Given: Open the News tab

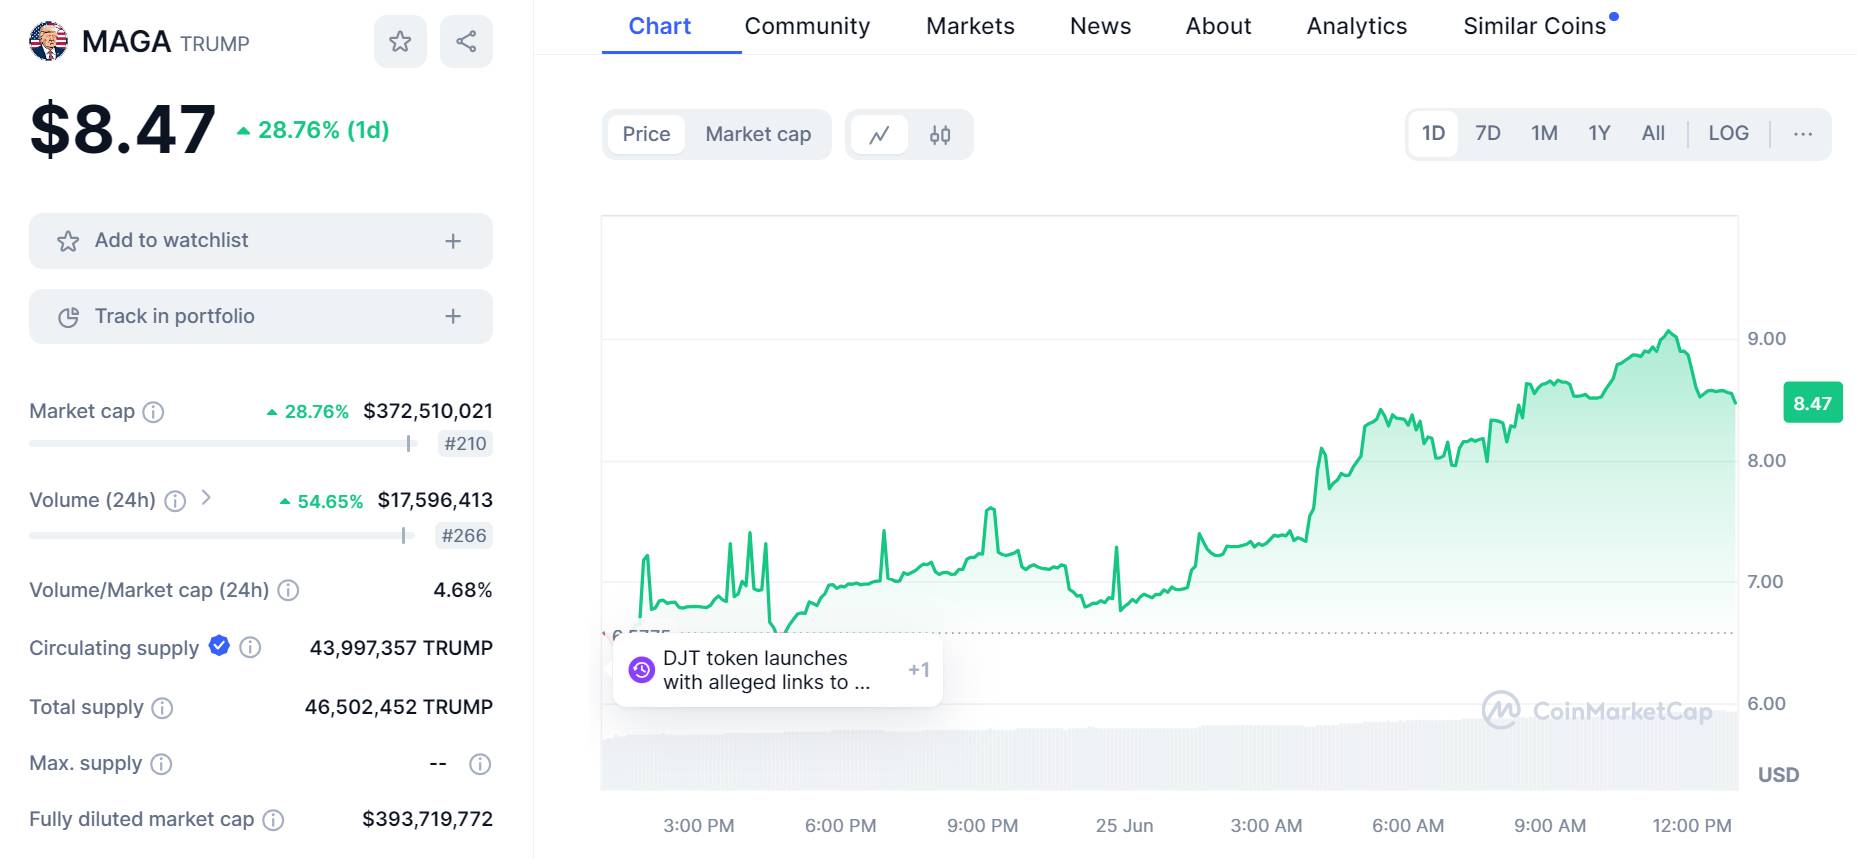Looking at the screenshot, I should point(1100,26).
